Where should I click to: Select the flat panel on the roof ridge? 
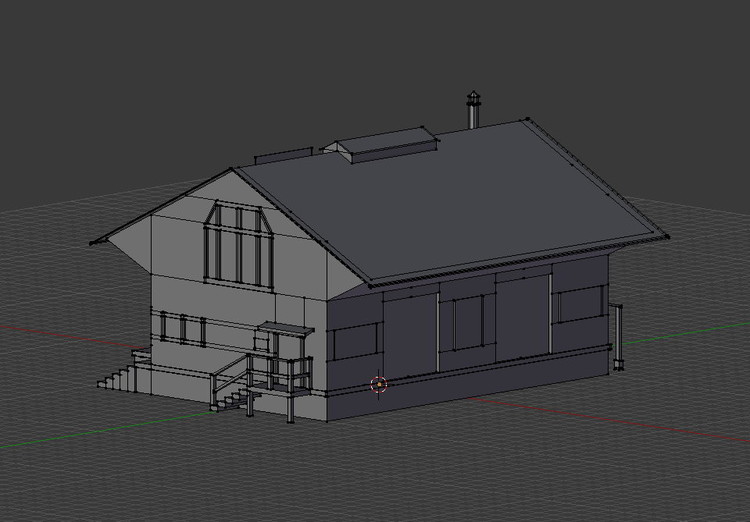point(283,156)
